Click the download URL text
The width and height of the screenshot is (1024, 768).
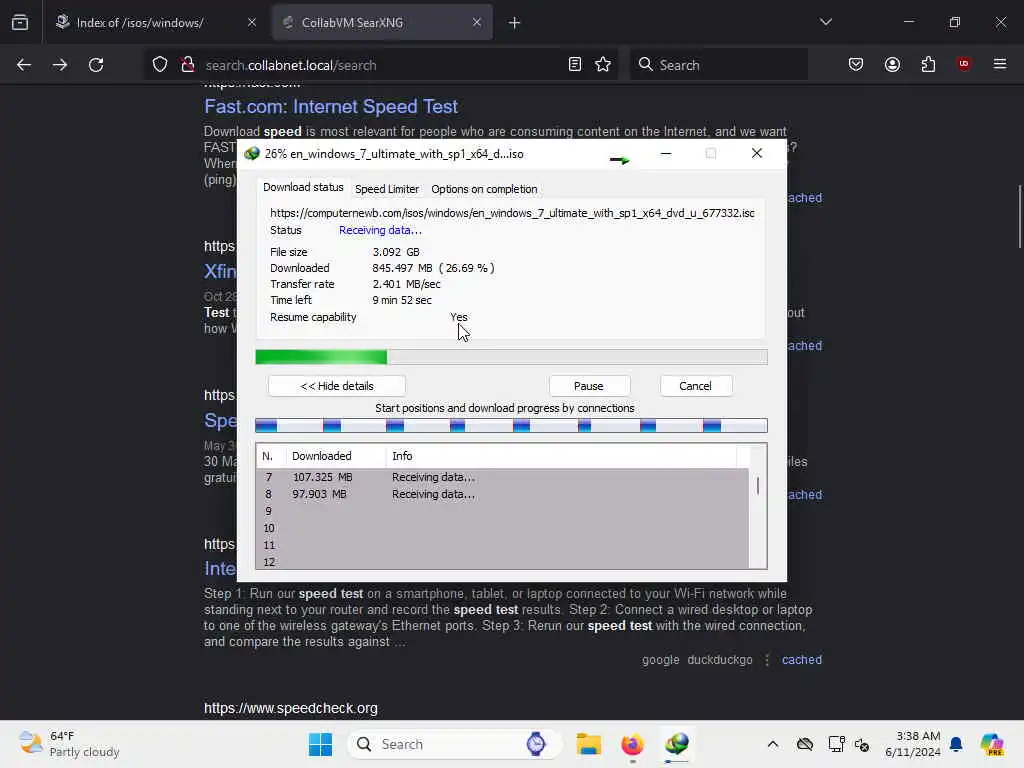click(512, 214)
